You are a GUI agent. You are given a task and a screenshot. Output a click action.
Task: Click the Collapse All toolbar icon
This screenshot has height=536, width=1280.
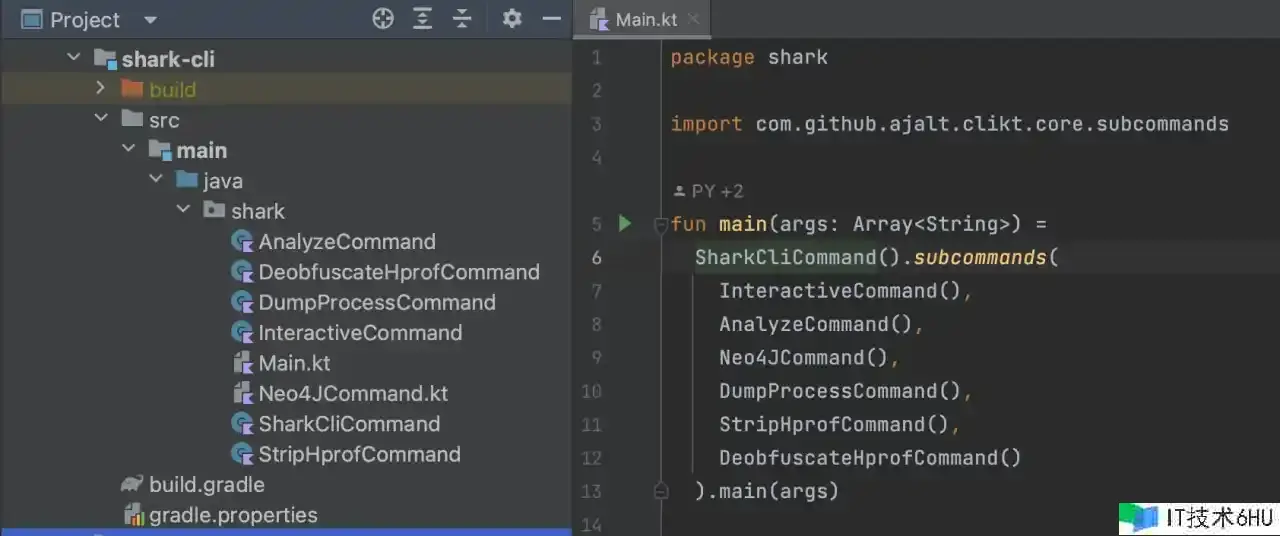[461, 19]
